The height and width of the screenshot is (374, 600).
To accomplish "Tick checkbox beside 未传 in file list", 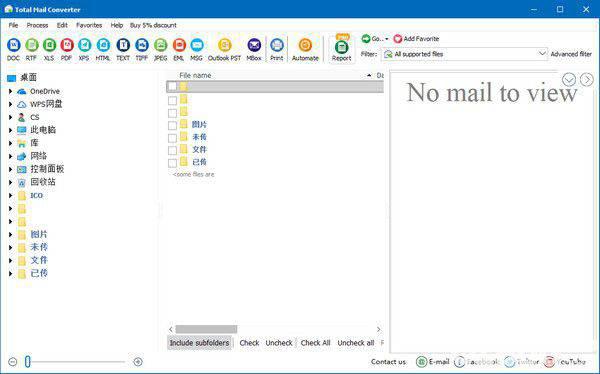I will [173, 138].
